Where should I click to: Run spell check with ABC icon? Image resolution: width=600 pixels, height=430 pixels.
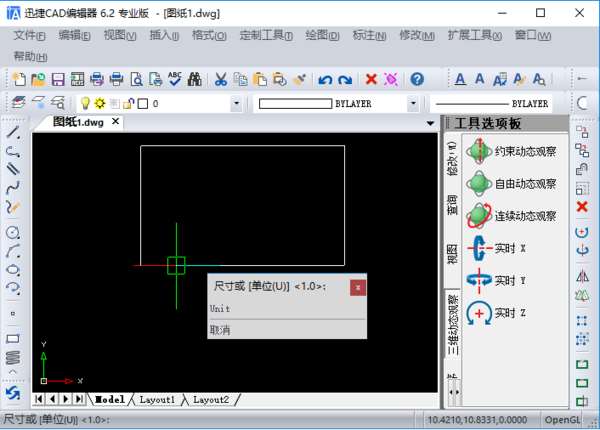(x=175, y=79)
